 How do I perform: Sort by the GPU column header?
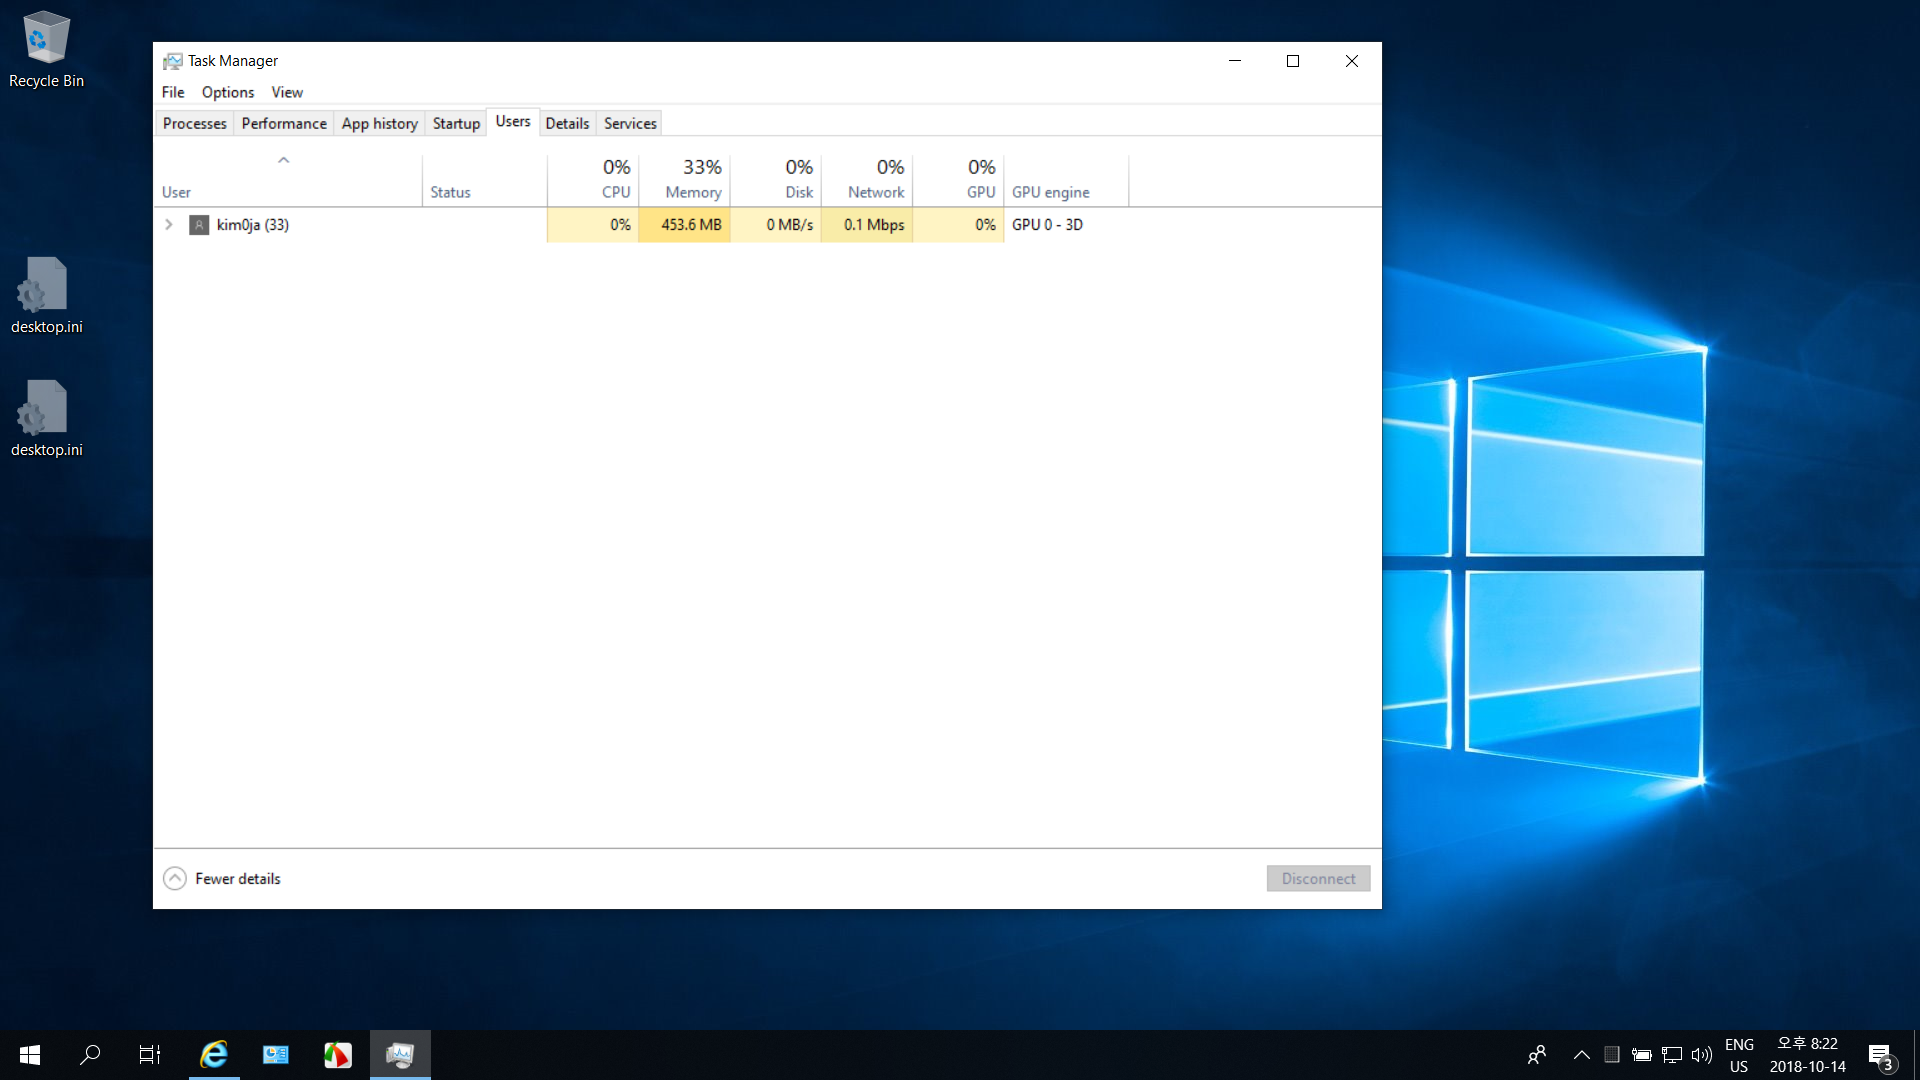click(958, 180)
